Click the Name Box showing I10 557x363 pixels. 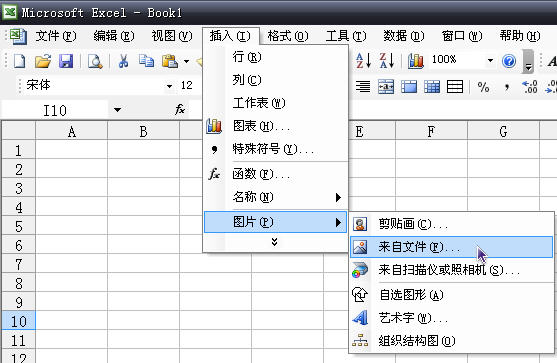pos(55,110)
